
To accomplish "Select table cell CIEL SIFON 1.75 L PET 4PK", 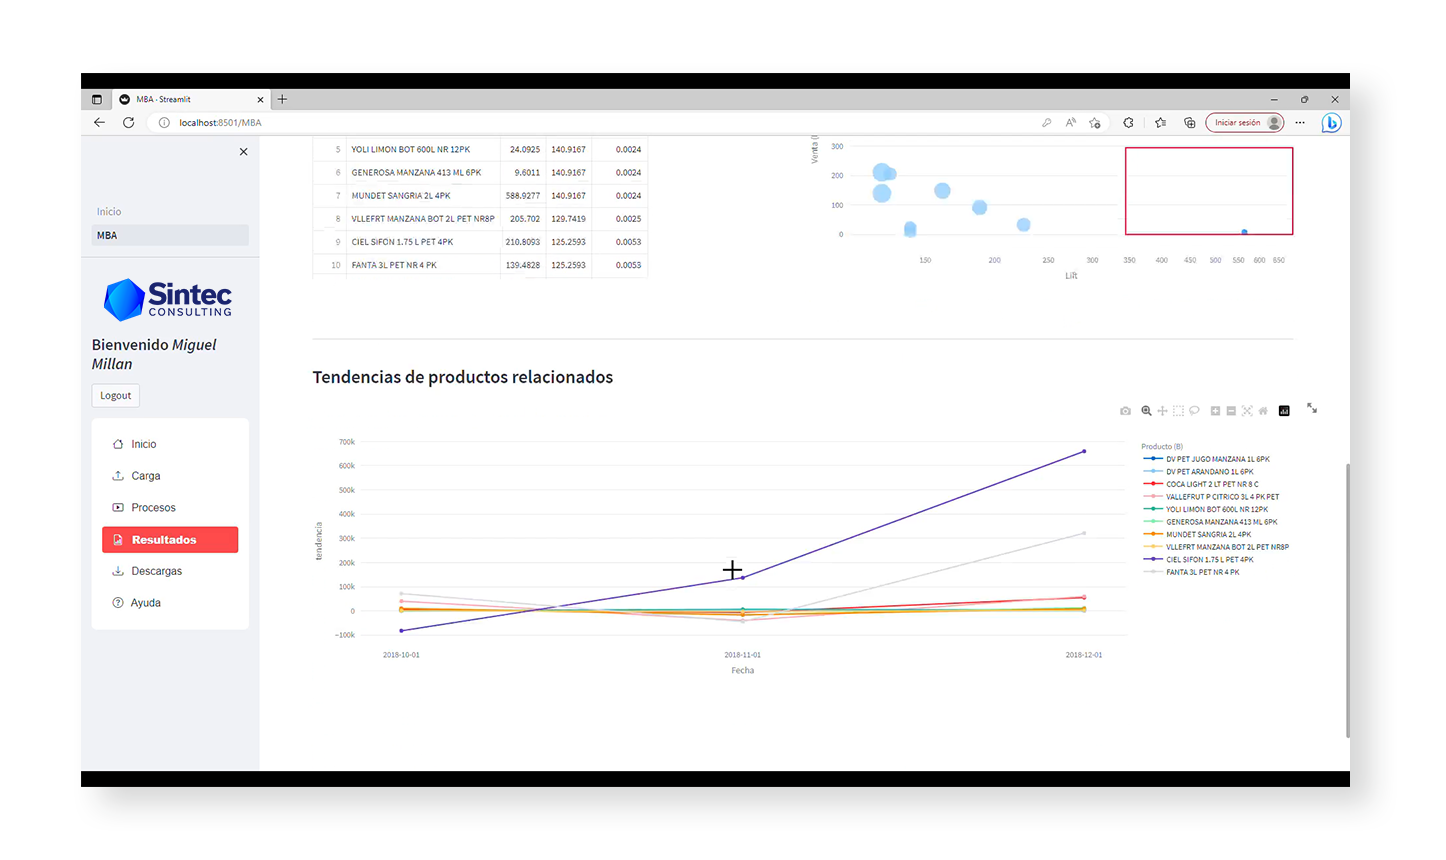I will pyautogui.click(x=424, y=242).
